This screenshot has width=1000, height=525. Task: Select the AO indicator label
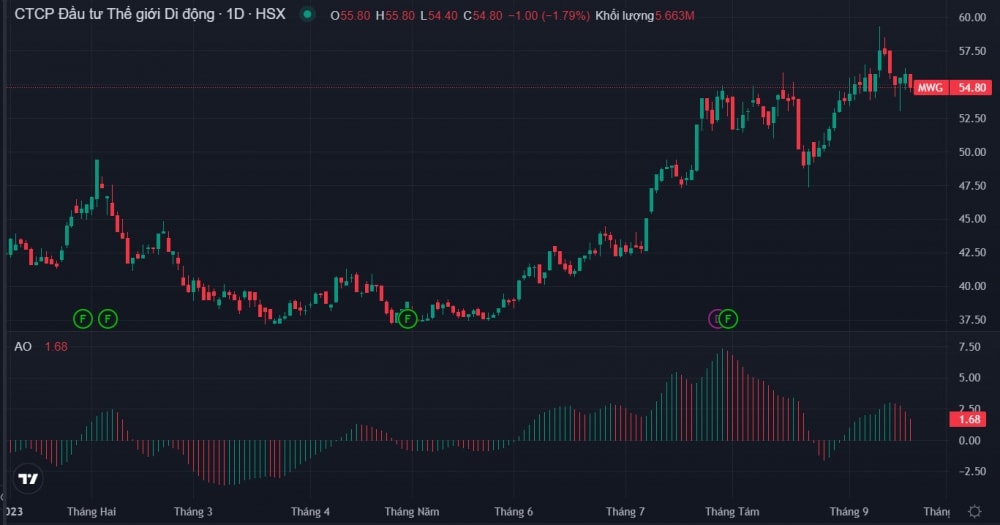click(23, 346)
